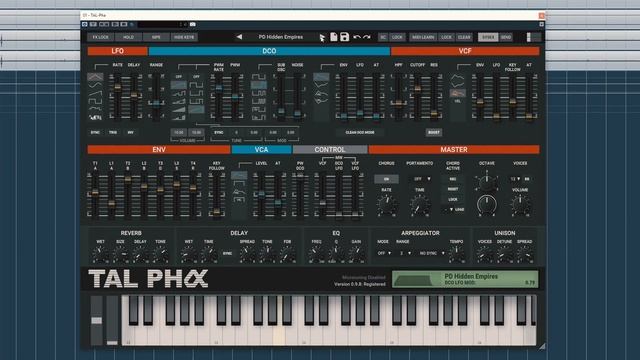Toggle the Delay SYNC button
The width and height of the screenshot is (640, 360).
point(227,253)
